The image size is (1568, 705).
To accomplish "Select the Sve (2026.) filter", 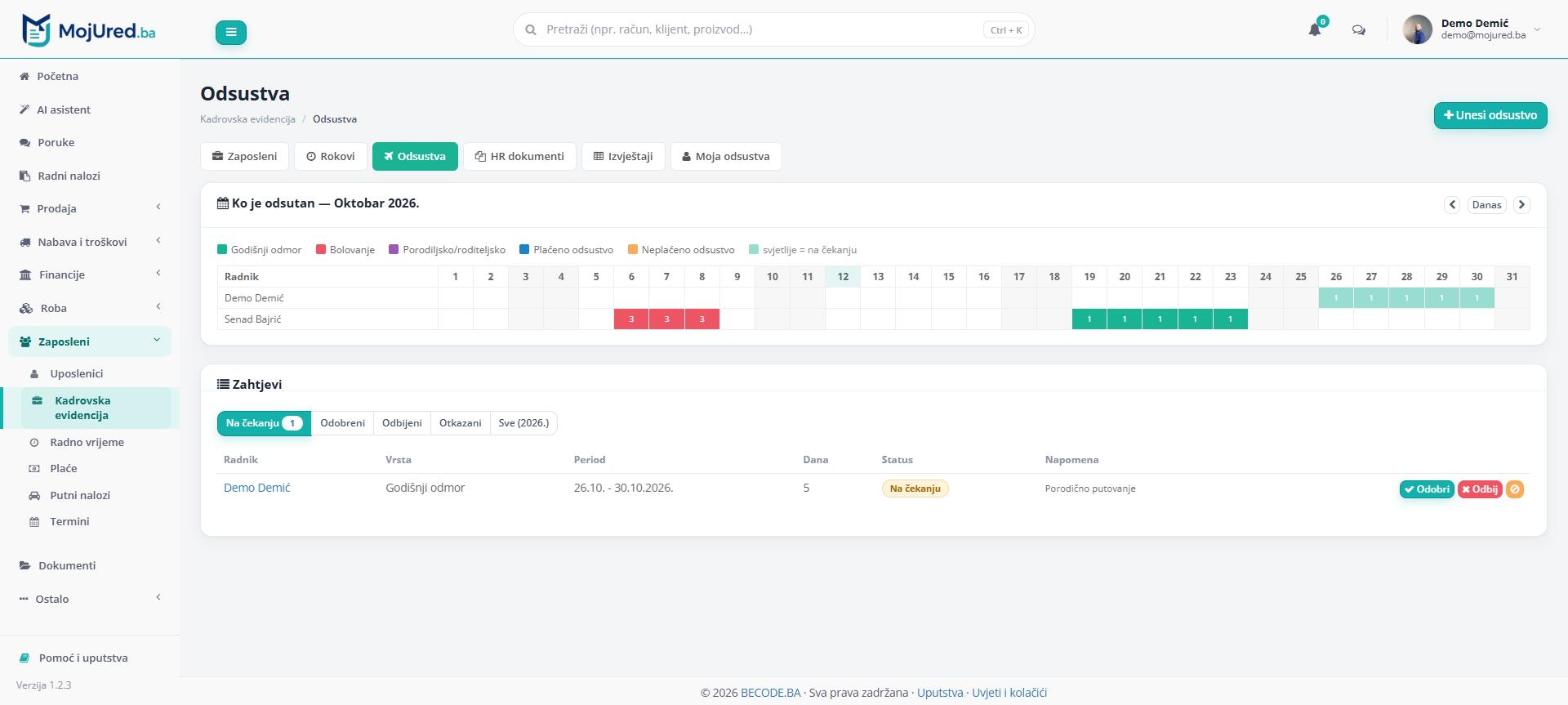I will (524, 423).
